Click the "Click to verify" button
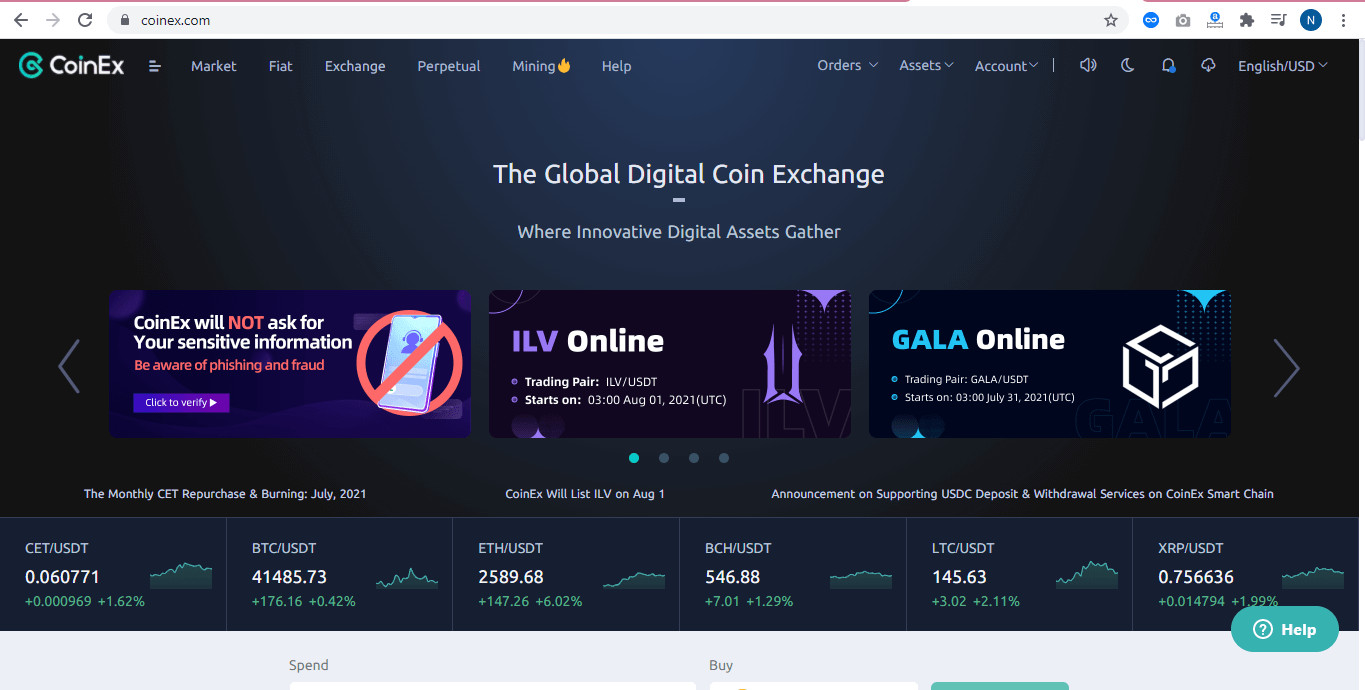 pos(181,402)
